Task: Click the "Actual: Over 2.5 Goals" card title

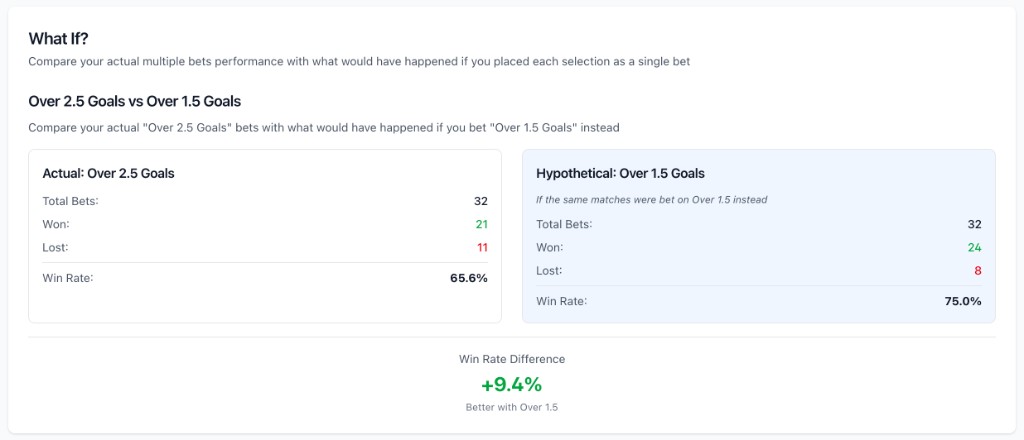Action: click(x=108, y=173)
